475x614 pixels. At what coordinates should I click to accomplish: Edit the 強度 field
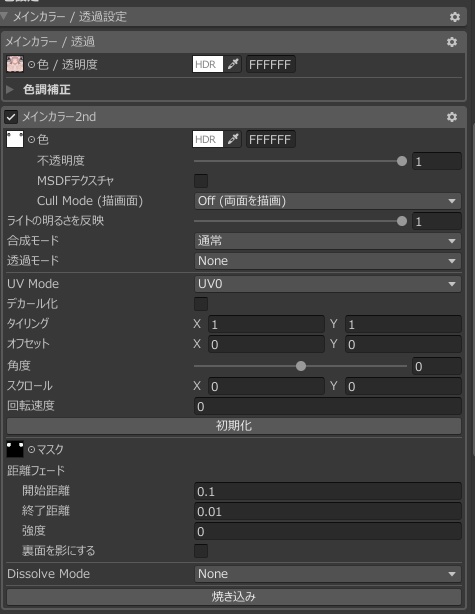(x=328, y=531)
